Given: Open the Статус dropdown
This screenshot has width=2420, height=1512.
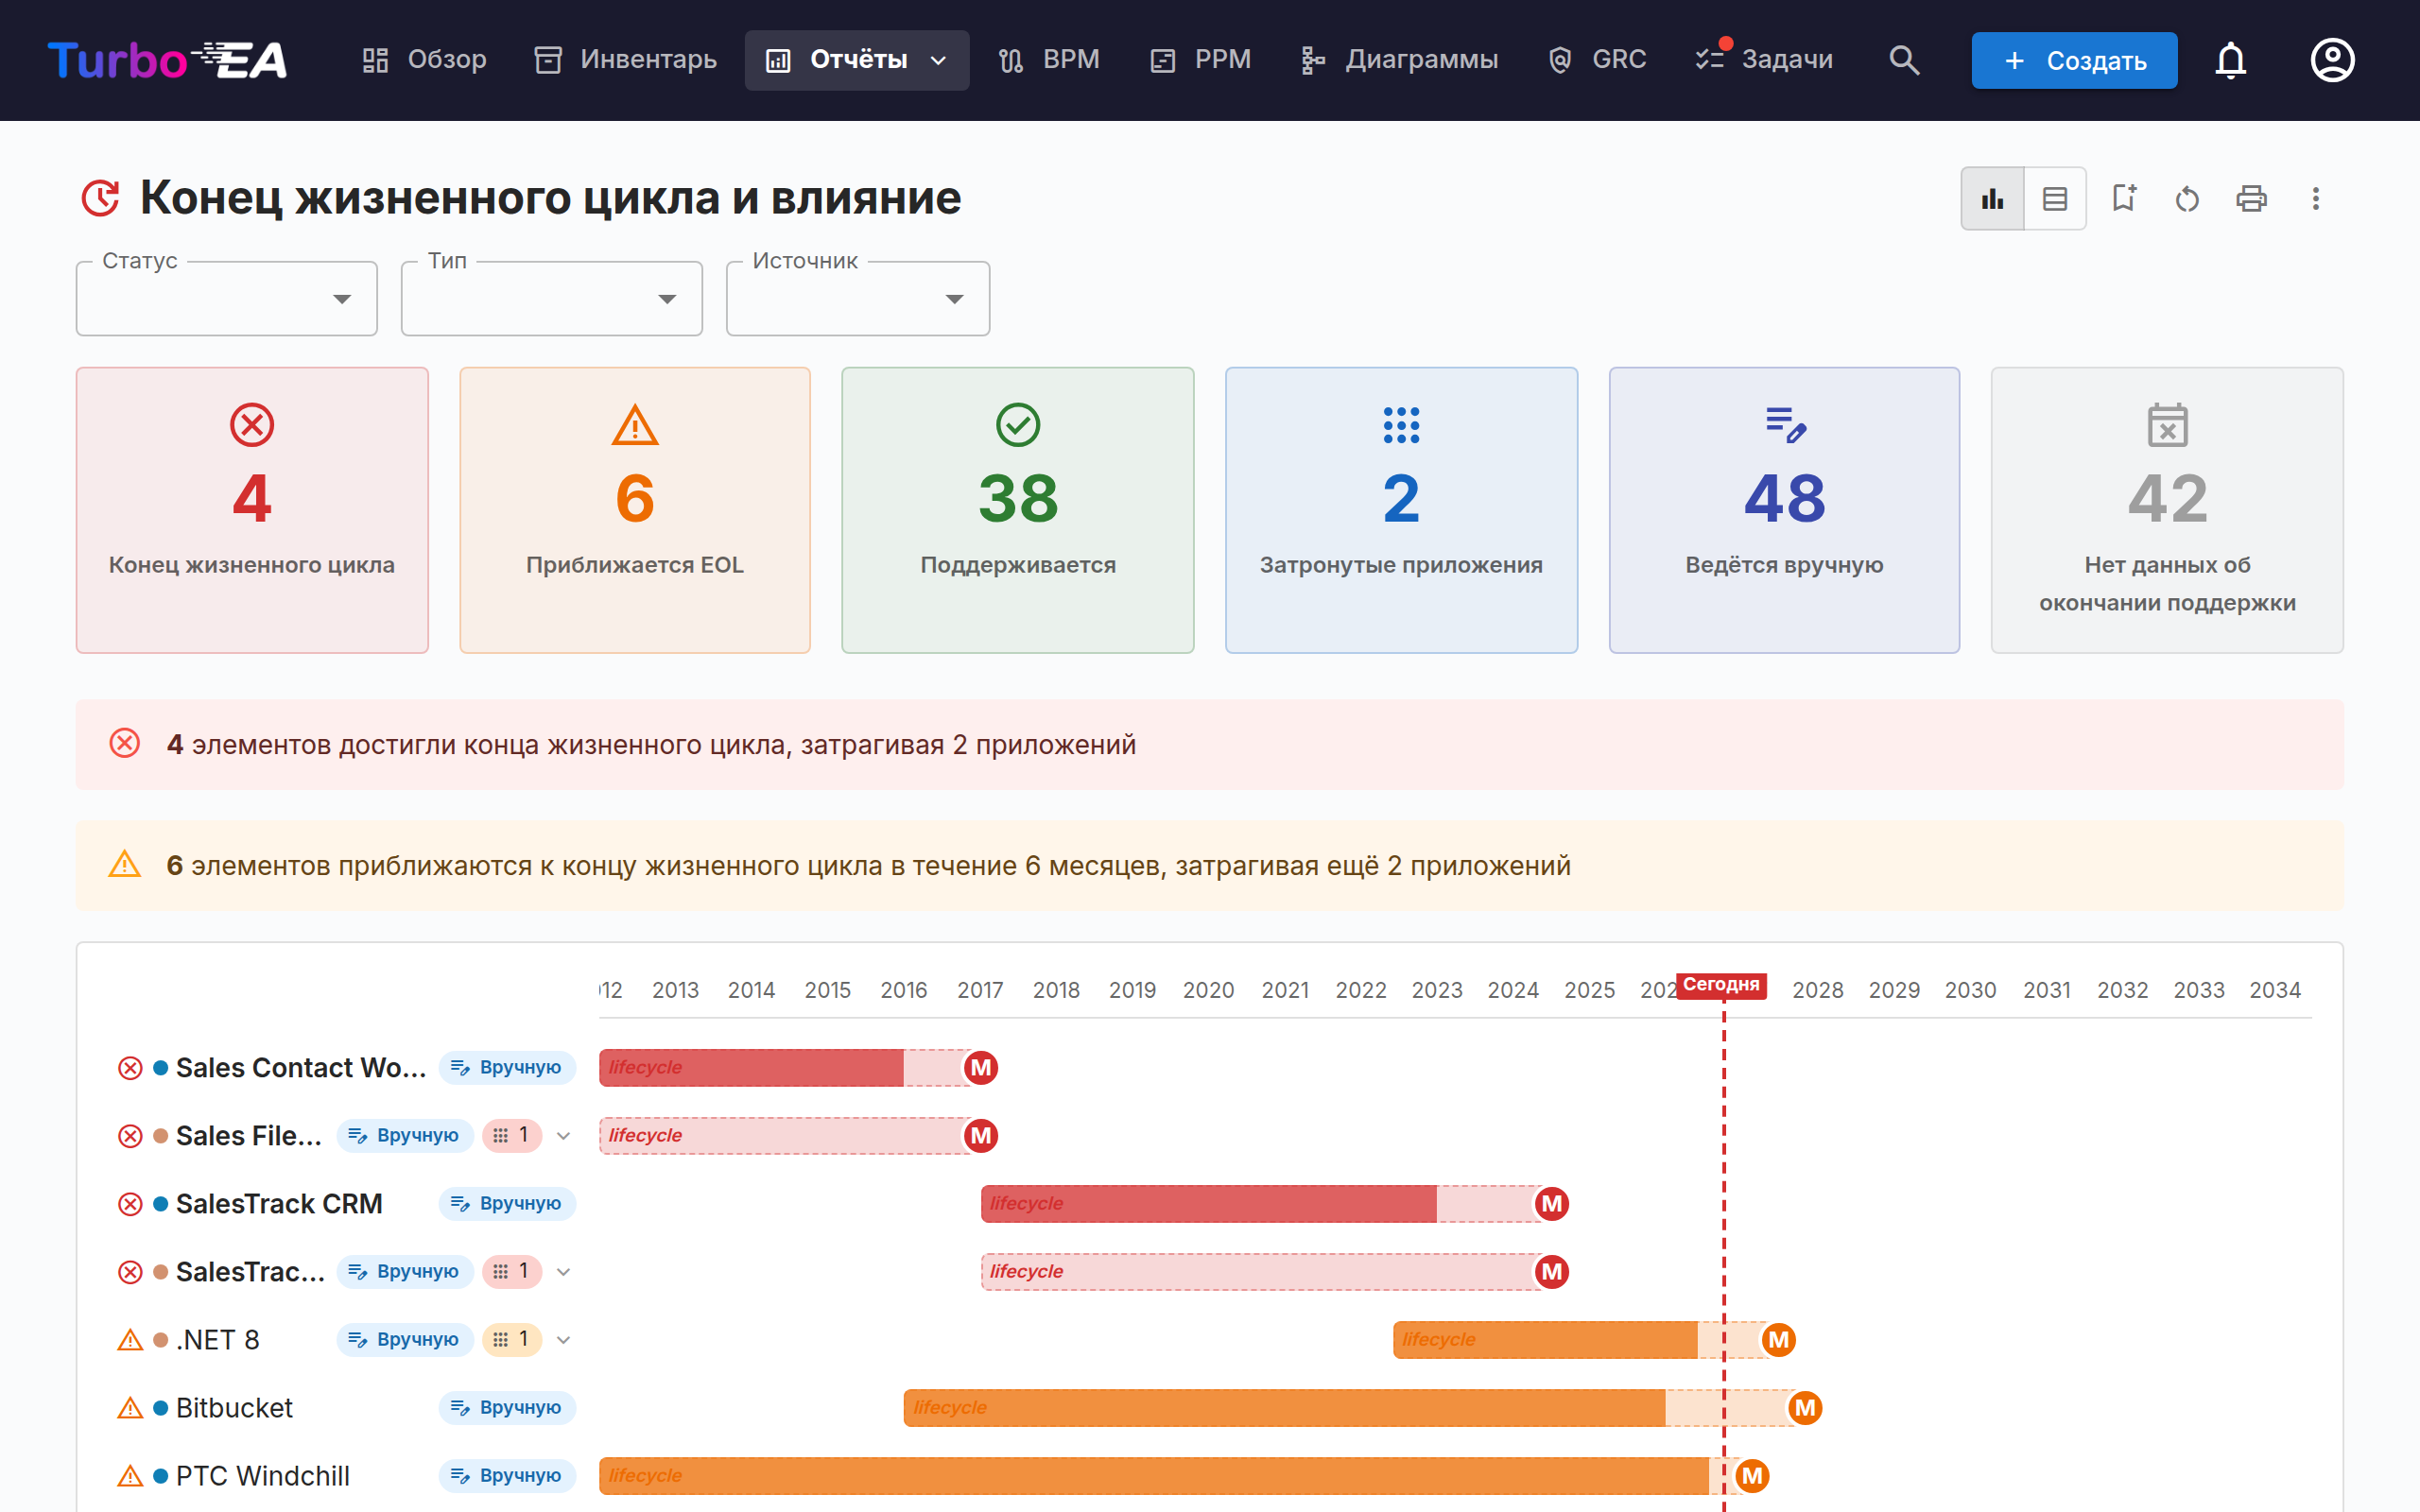Looking at the screenshot, I should (227, 299).
